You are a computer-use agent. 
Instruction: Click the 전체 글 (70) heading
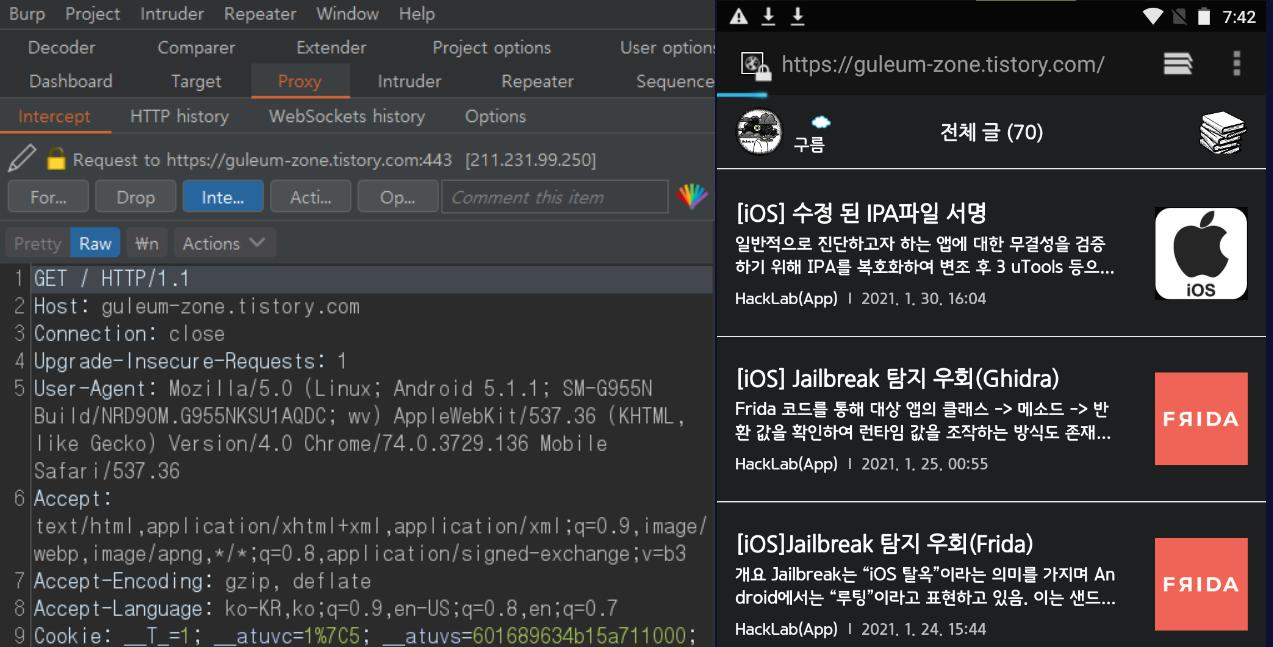[991, 132]
